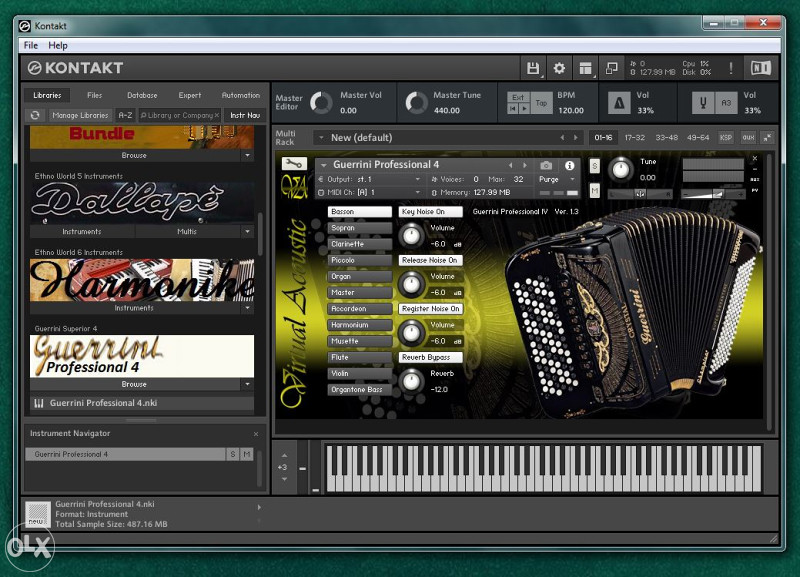The height and width of the screenshot is (577, 800).
Task: Click the exclamation panic button
Action: [x=731, y=68]
